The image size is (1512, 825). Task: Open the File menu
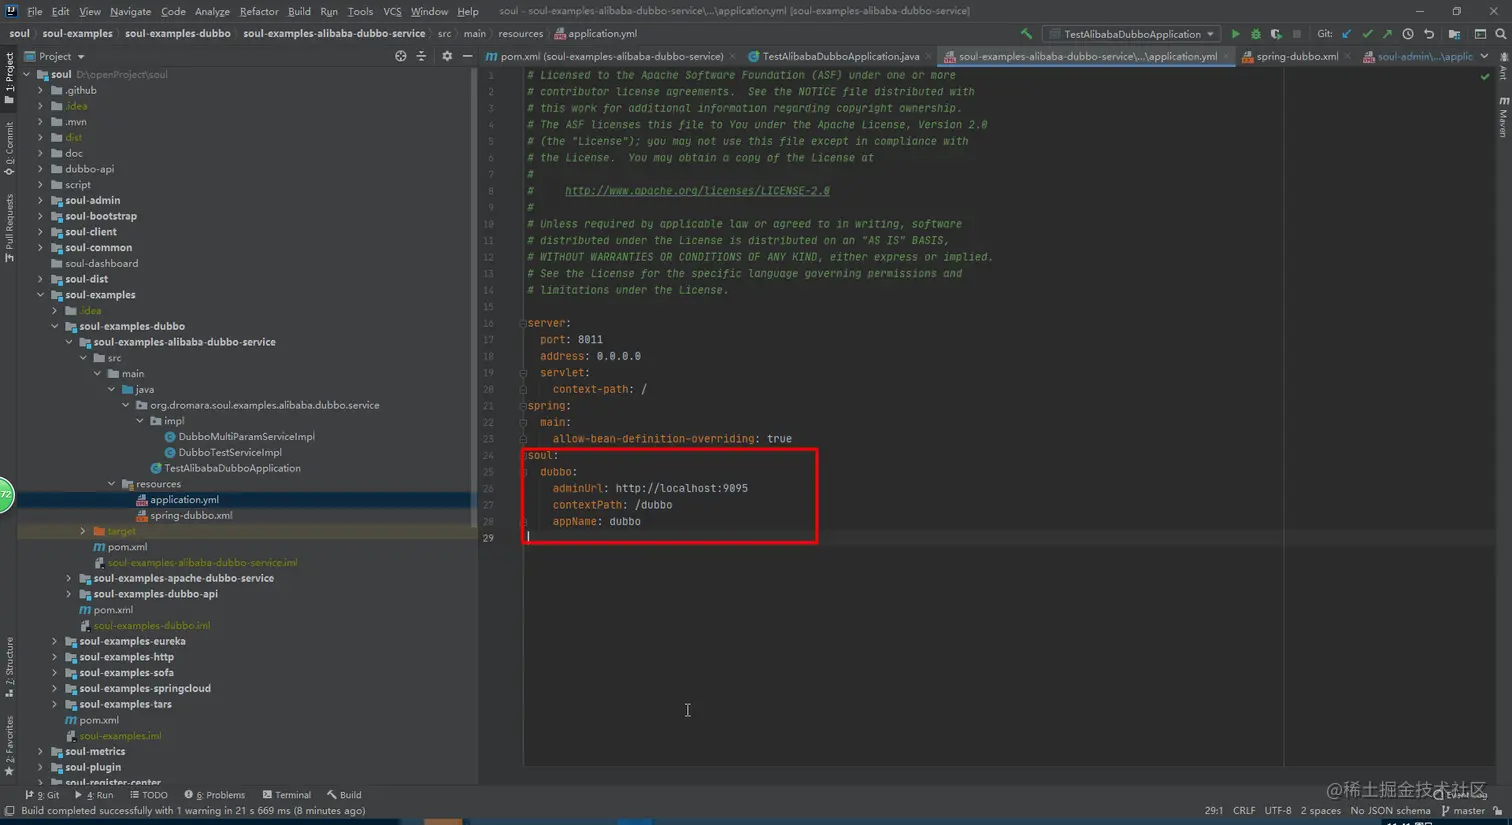click(35, 11)
